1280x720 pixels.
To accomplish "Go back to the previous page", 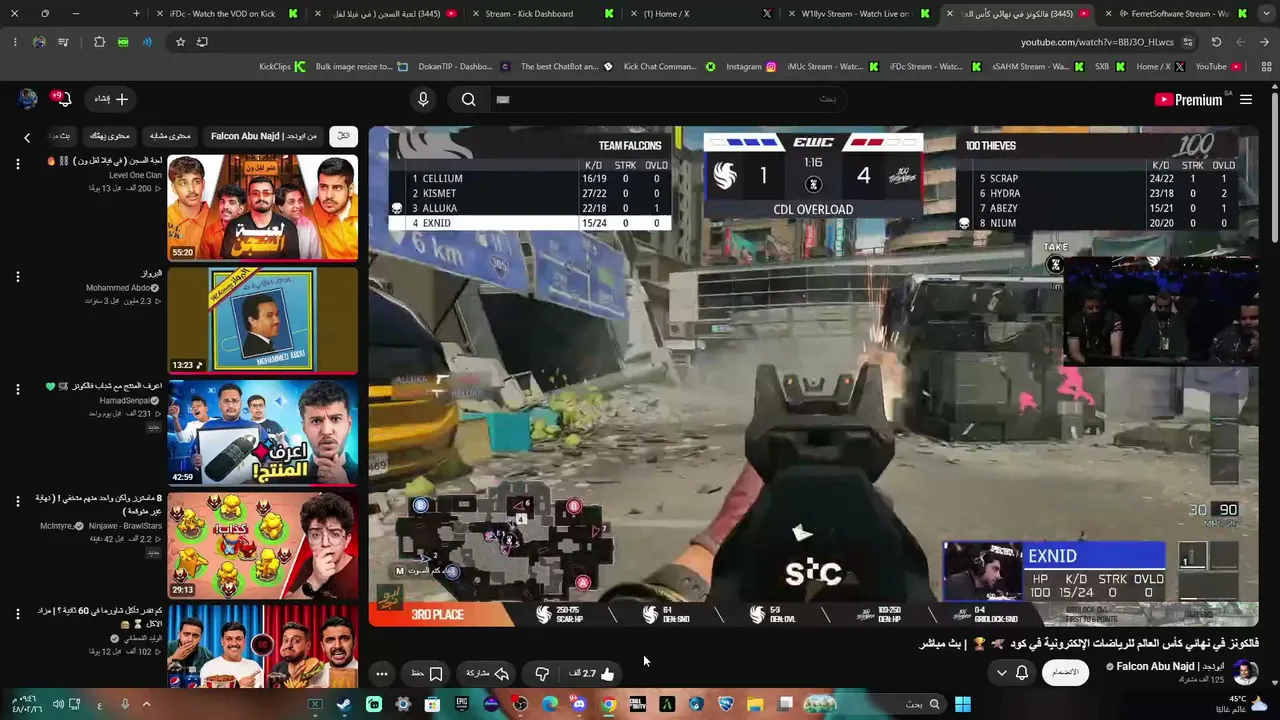I will [x=1265, y=42].
